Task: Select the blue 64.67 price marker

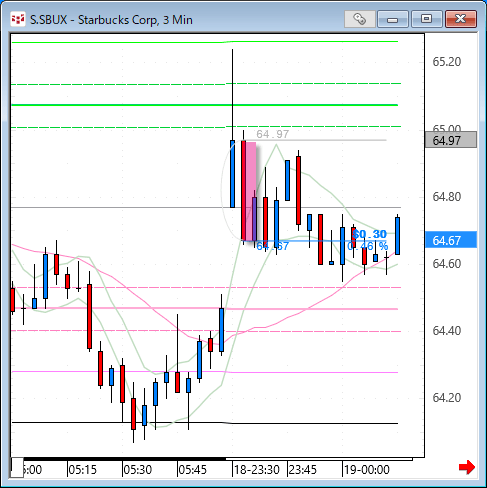Action: pos(451,240)
